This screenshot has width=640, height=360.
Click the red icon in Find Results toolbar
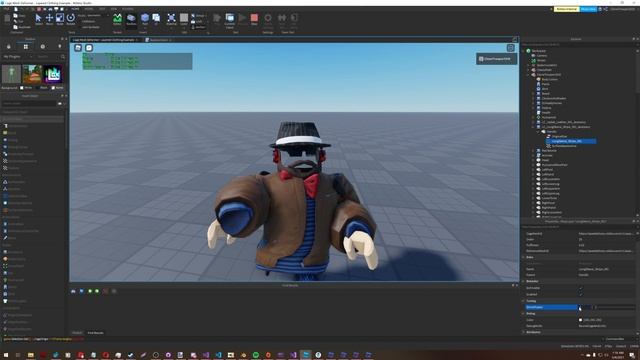pos(105,291)
